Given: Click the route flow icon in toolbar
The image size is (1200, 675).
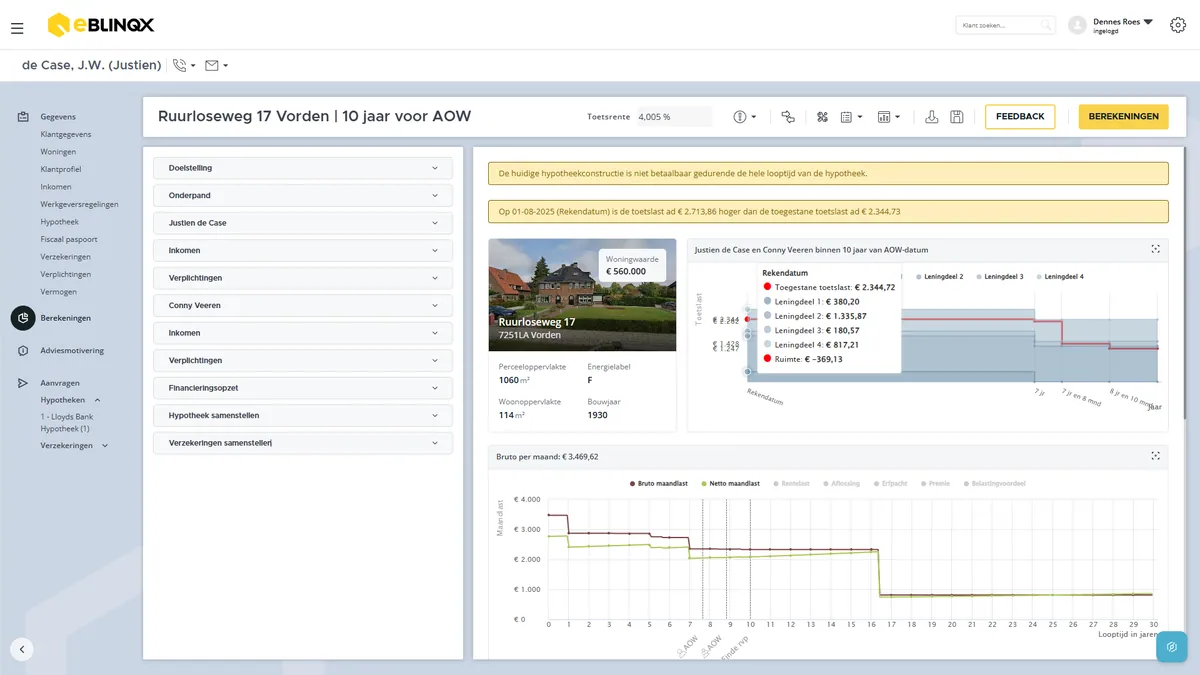Looking at the screenshot, I should 788,117.
